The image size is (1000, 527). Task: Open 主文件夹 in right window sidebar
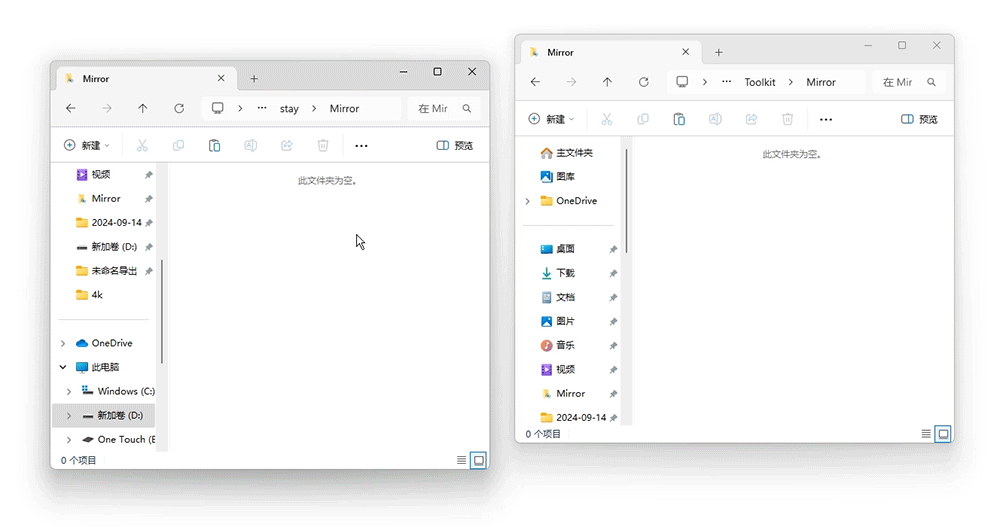pos(568,152)
